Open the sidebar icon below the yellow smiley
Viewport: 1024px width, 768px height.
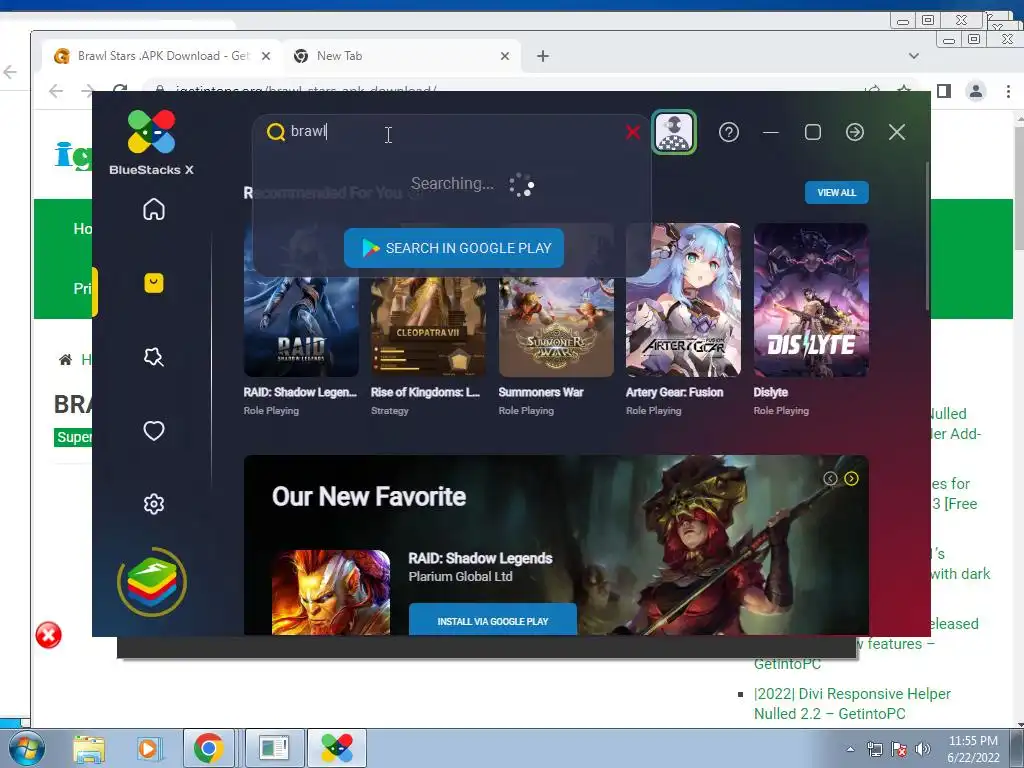153,357
